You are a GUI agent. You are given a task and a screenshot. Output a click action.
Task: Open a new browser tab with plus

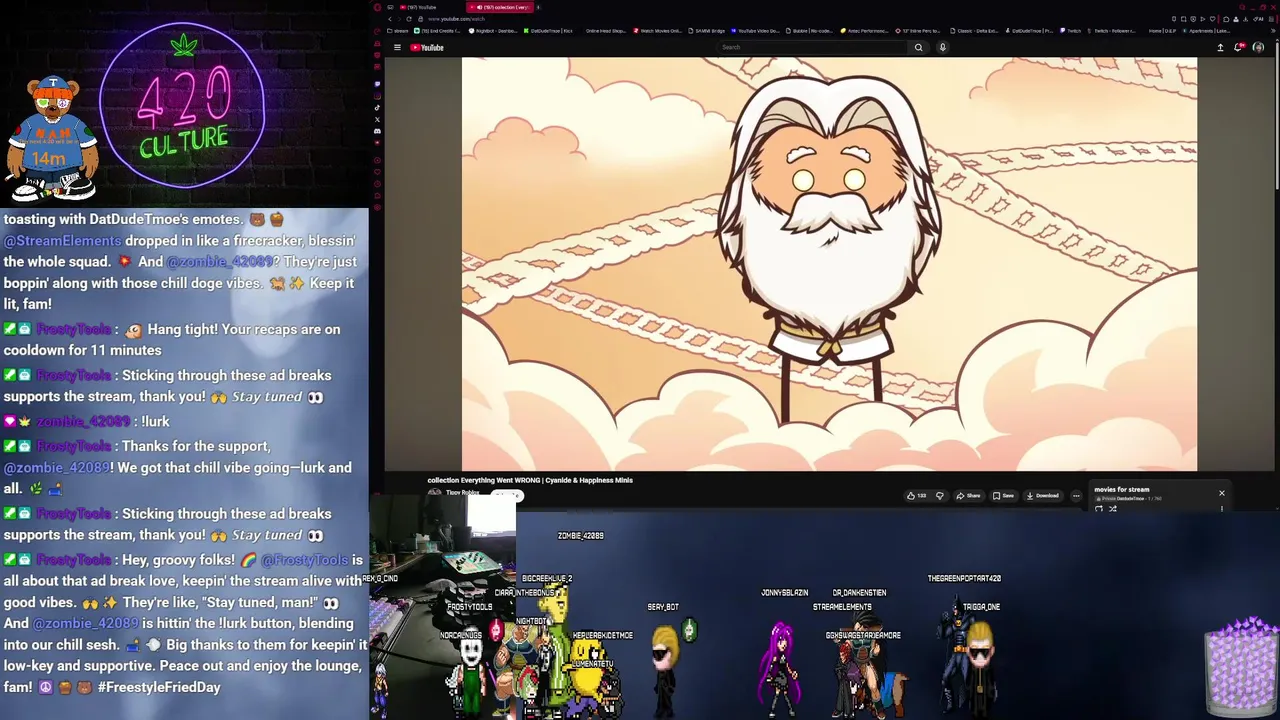[538, 7]
